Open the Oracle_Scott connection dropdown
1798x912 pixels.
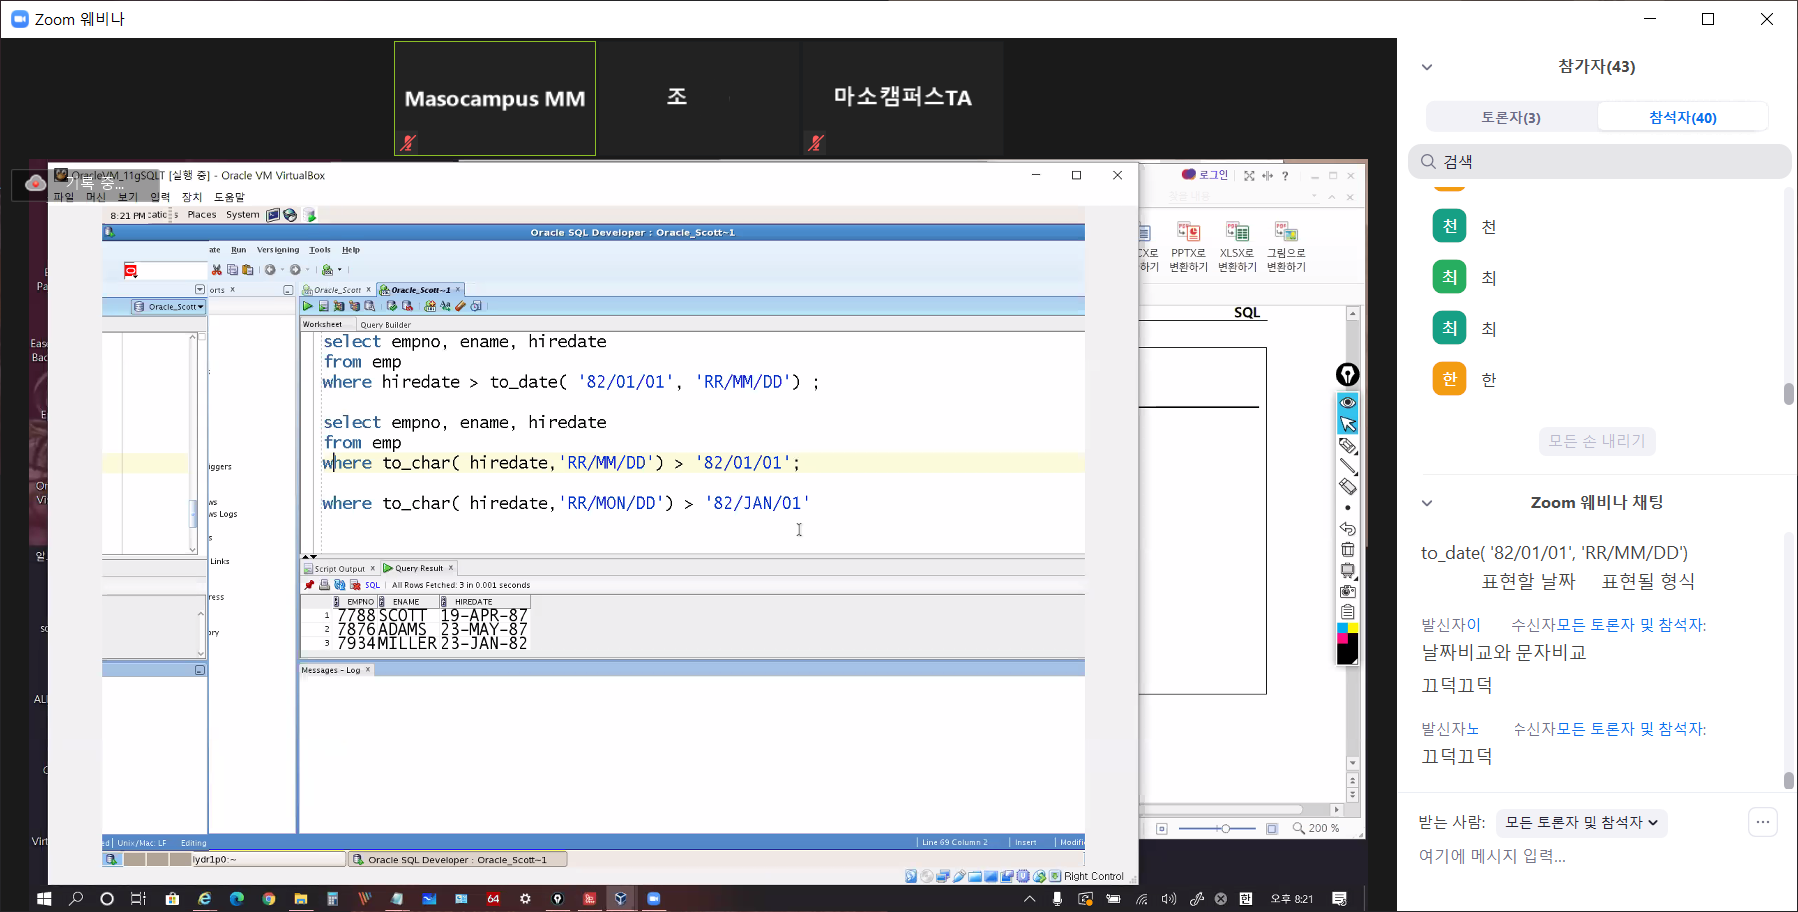tap(169, 307)
